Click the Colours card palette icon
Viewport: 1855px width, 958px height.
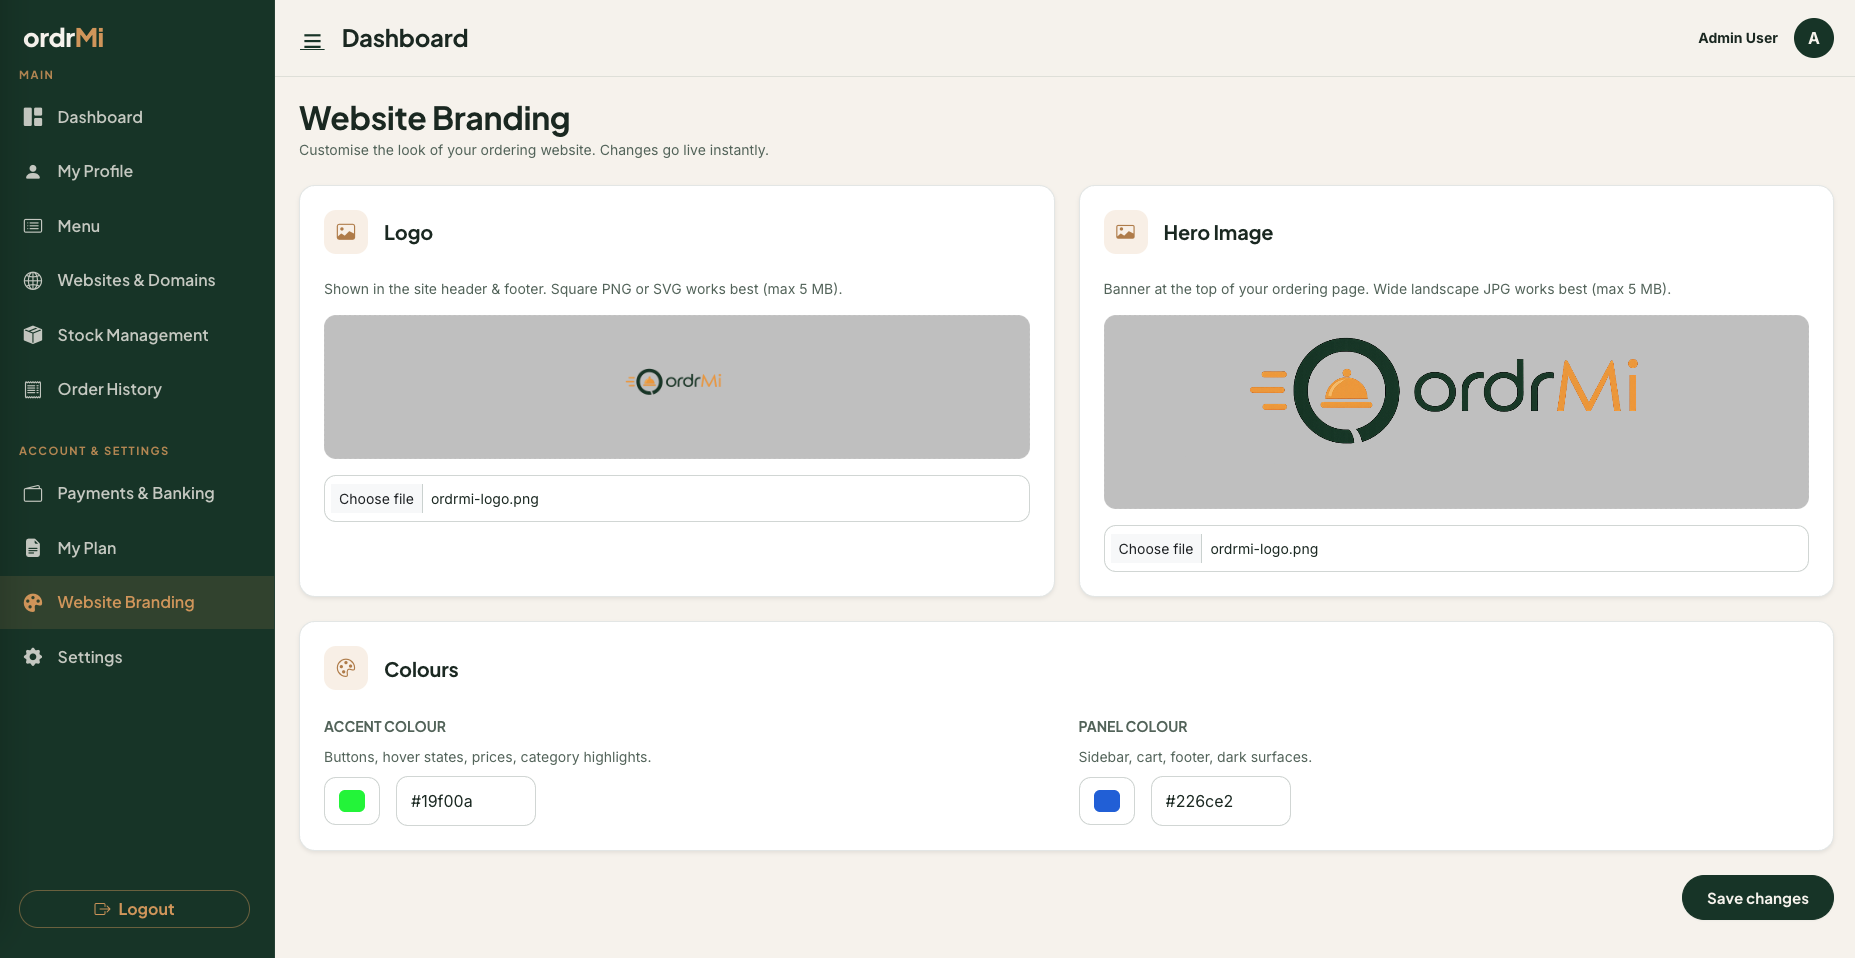[346, 668]
